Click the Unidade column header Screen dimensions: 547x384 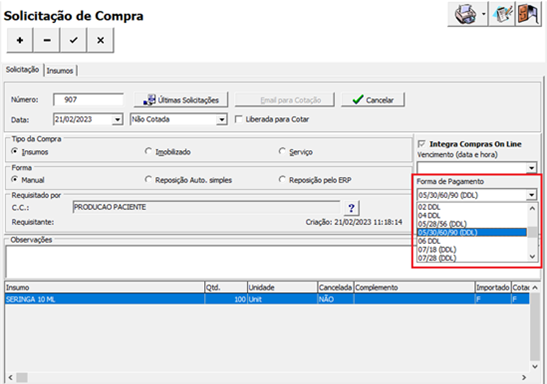tap(283, 287)
